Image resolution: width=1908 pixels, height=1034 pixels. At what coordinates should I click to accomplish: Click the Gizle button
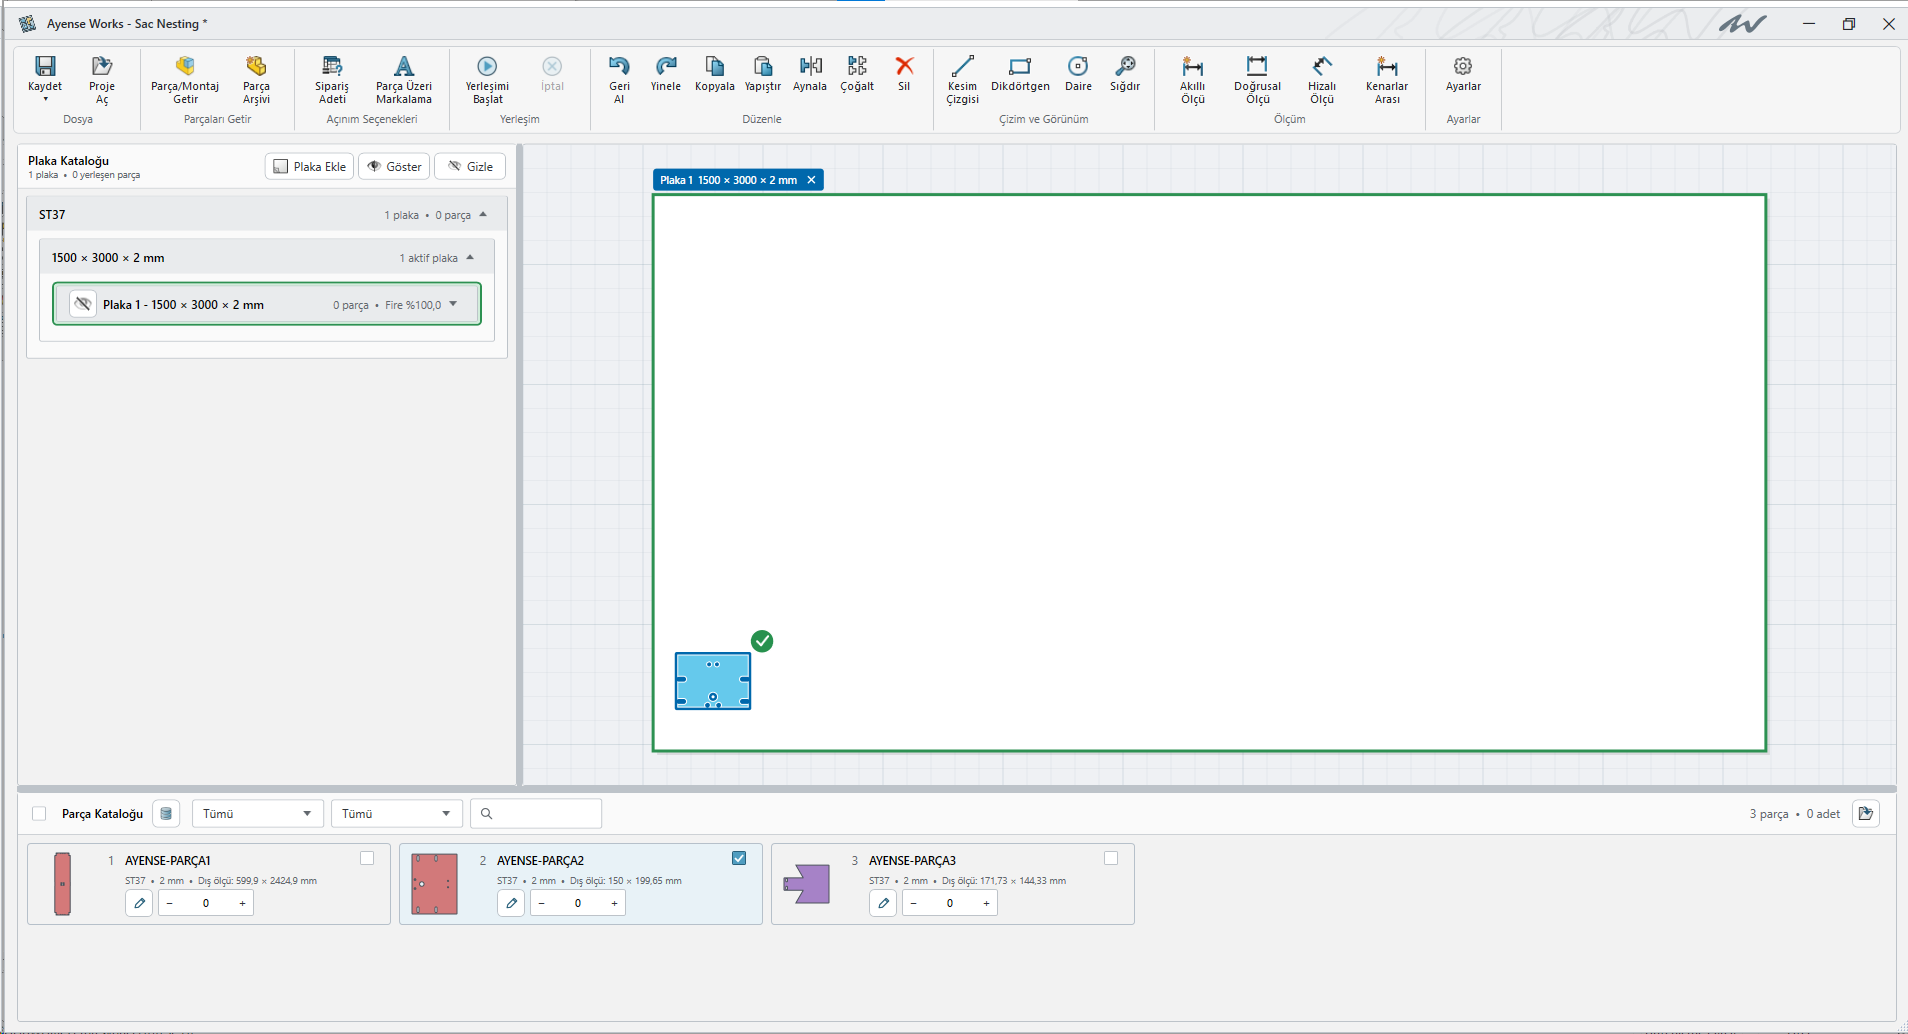(x=470, y=166)
